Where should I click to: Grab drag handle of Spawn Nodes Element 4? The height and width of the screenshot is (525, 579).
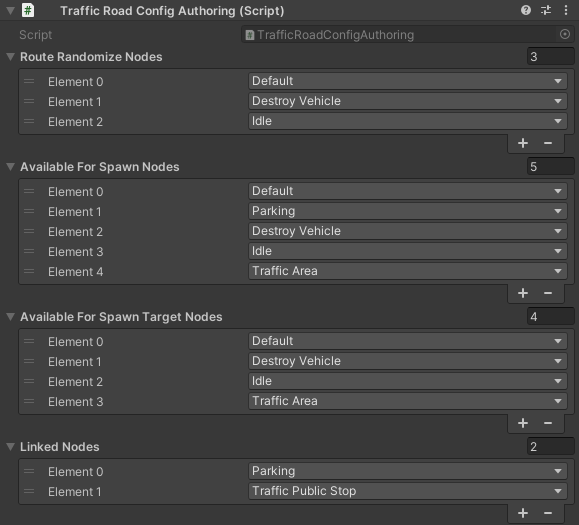(29, 271)
